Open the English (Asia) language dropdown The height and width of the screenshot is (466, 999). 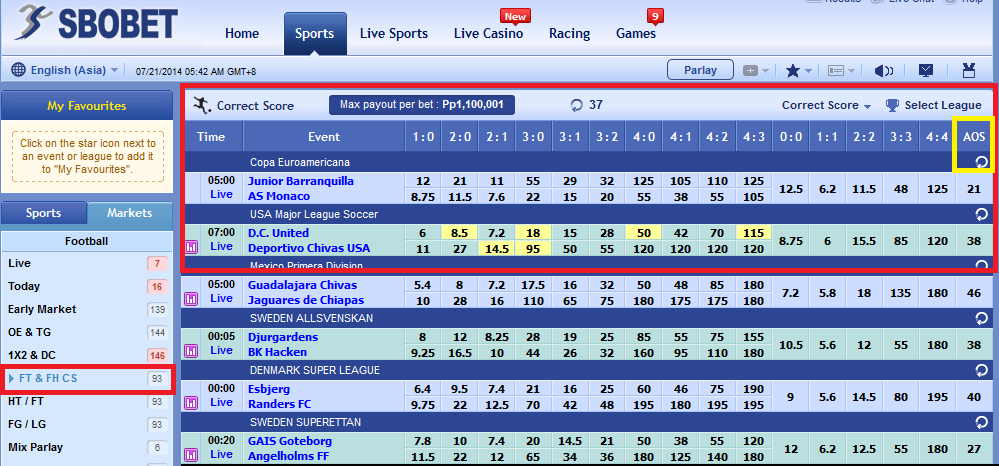[x=74, y=70]
